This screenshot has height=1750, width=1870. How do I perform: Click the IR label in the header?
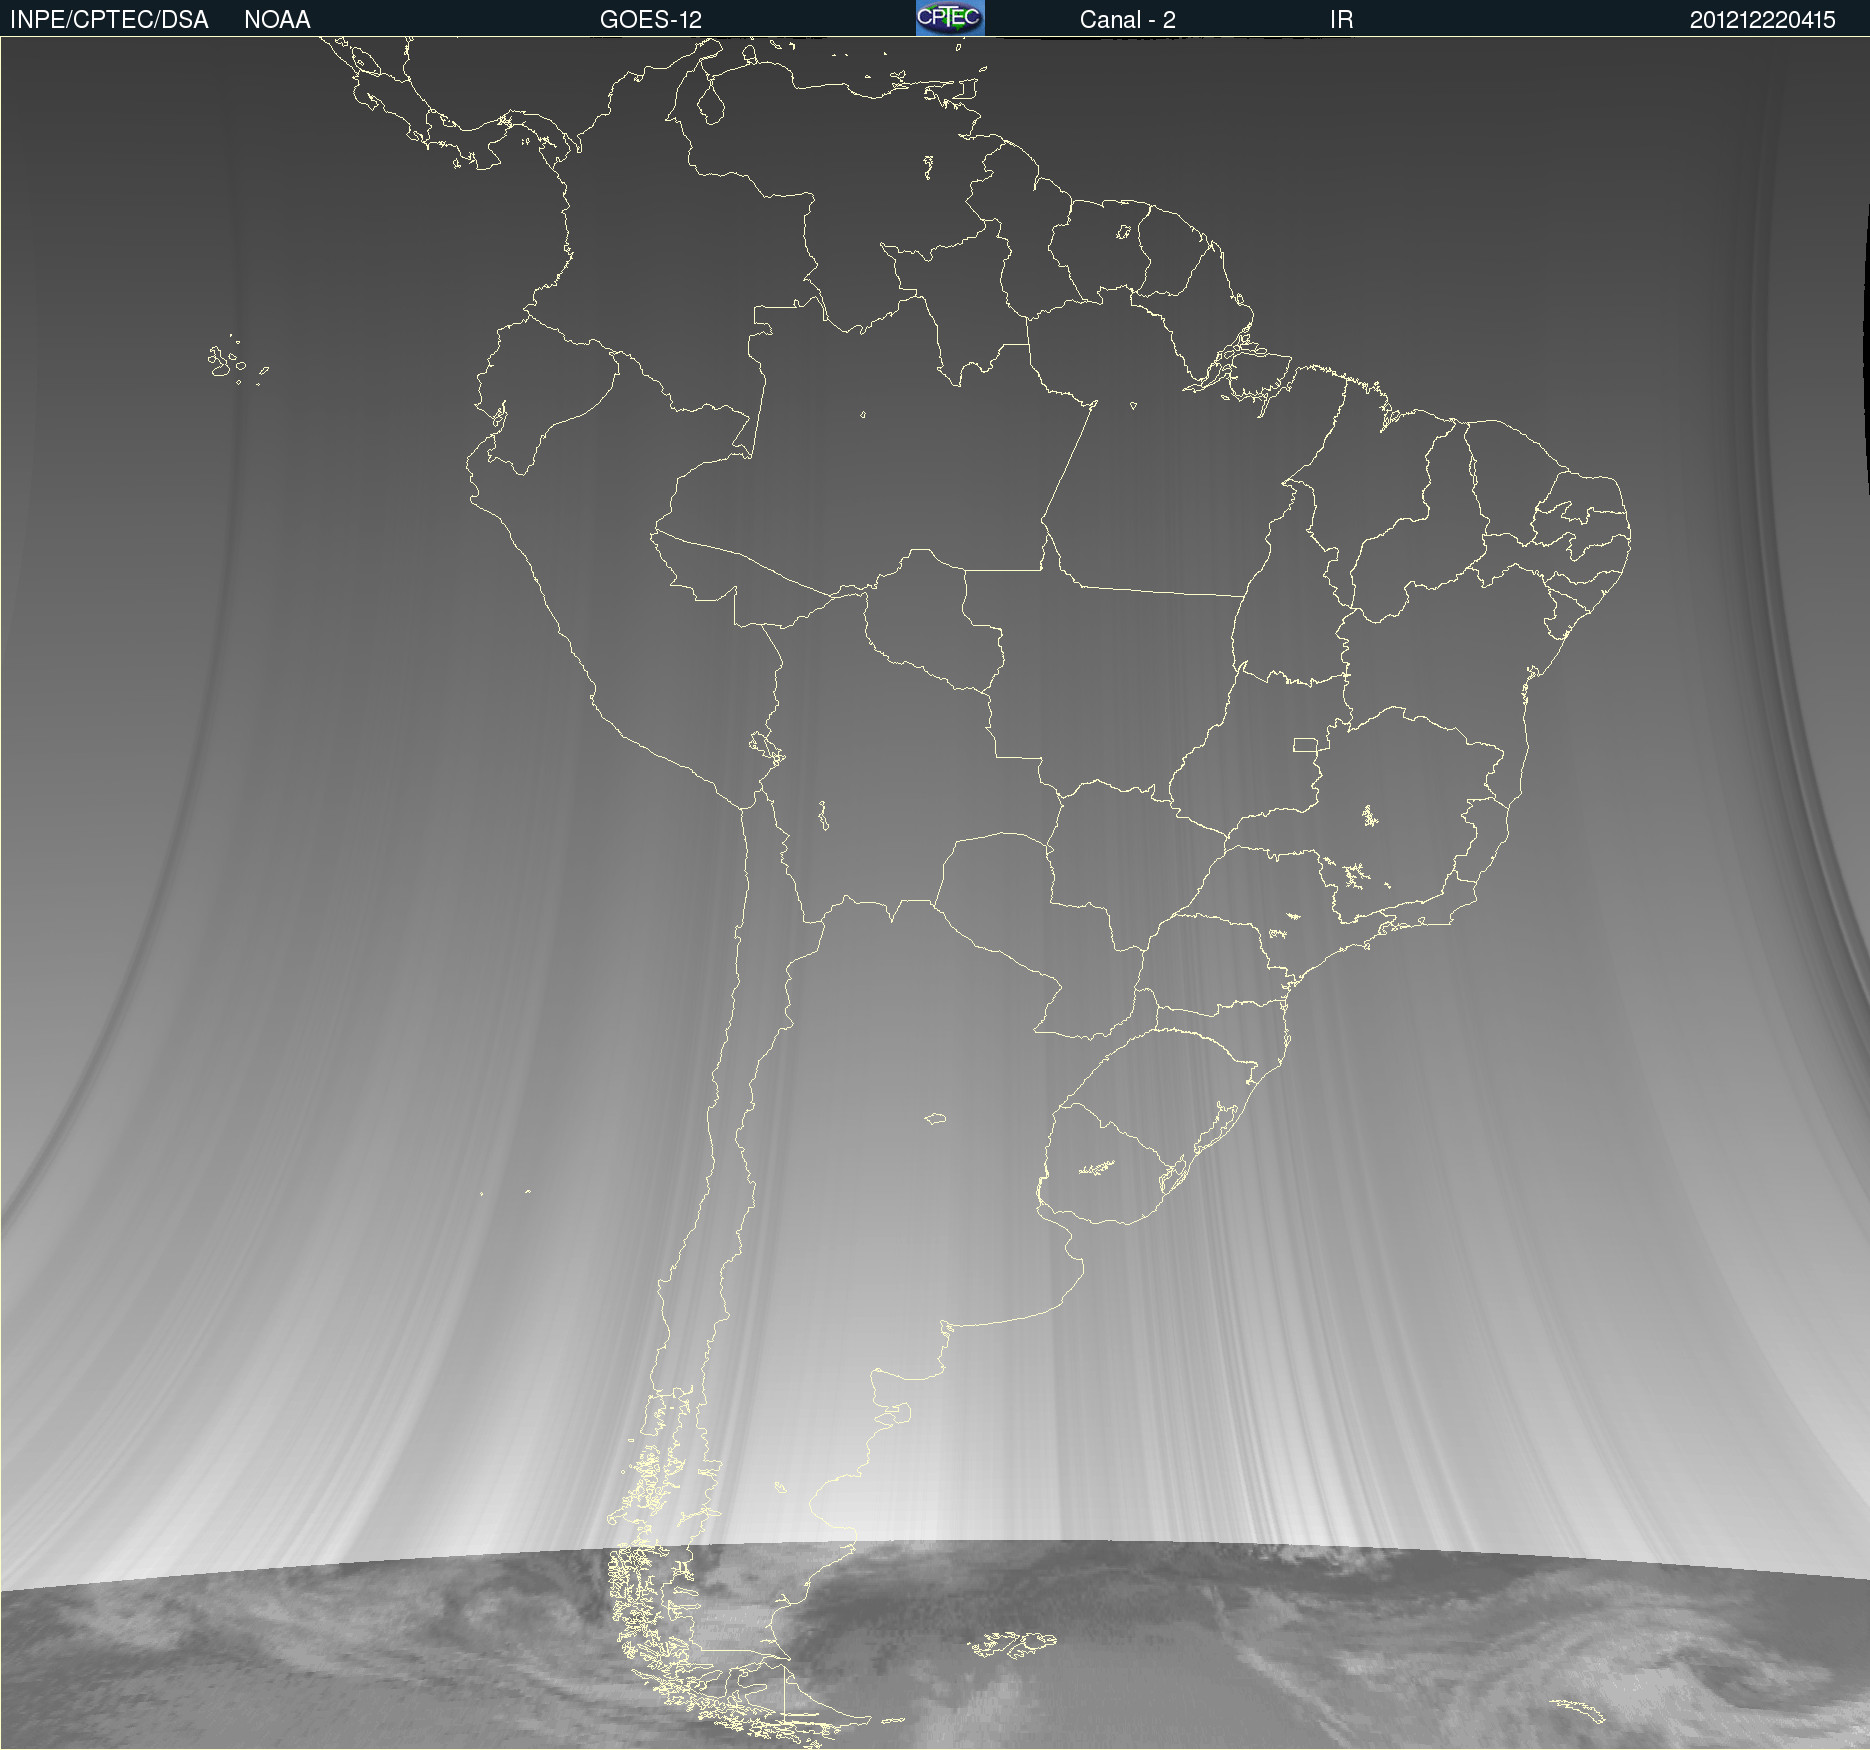pyautogui.click(x=1341, y=20)
